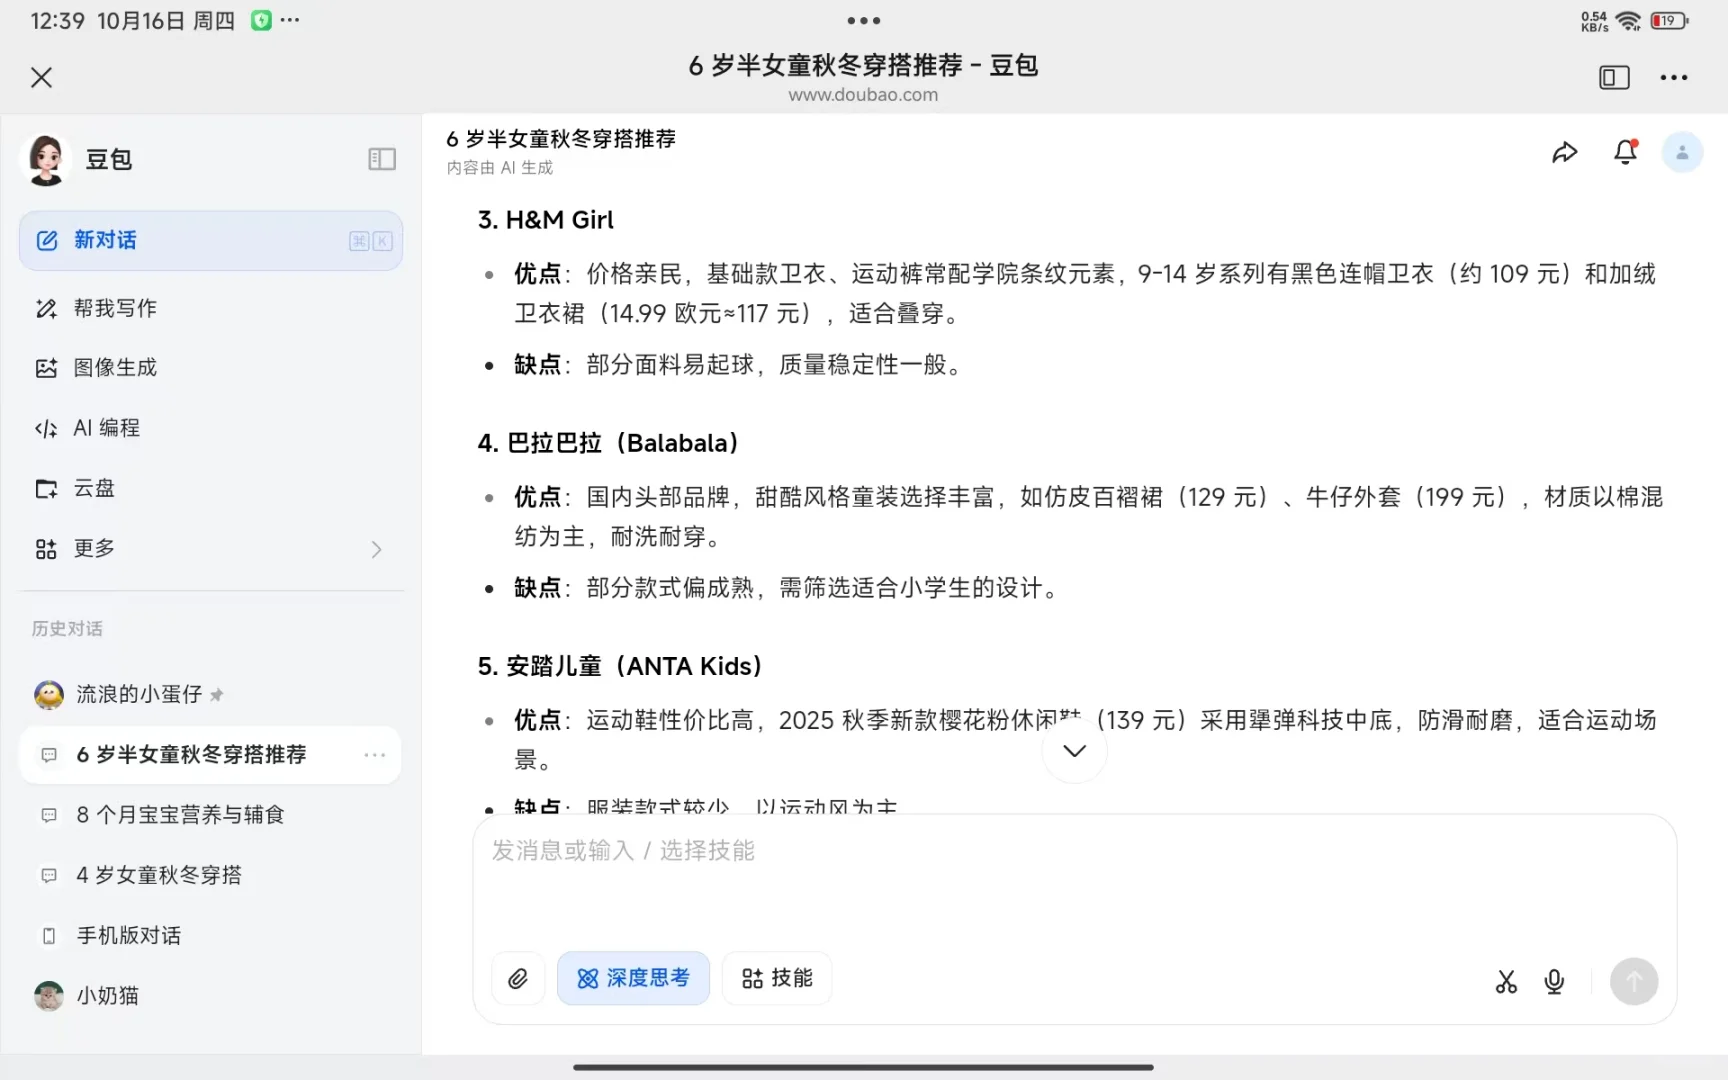Open chat 4 岁女童秋冬穿搭
1728x1080 pixels.
[211, 875]
